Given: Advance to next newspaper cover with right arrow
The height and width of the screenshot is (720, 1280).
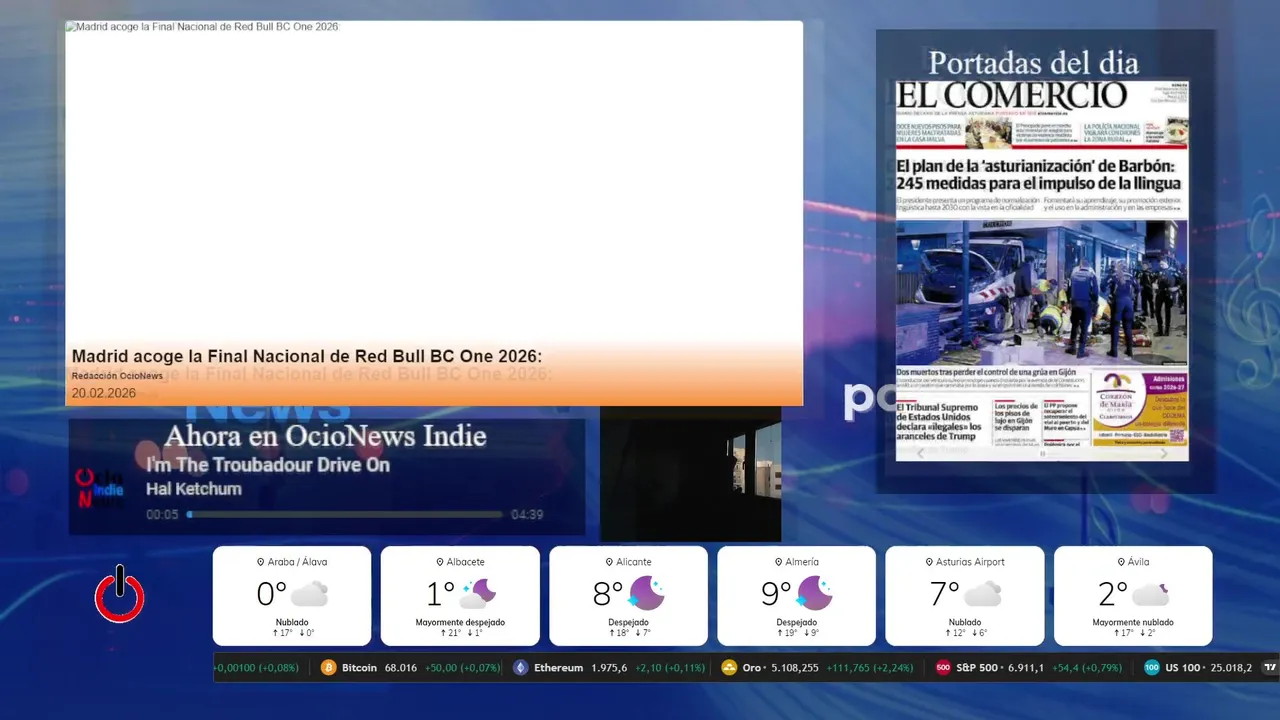Looking at the screenshot, I should (x=1163, y=454).
